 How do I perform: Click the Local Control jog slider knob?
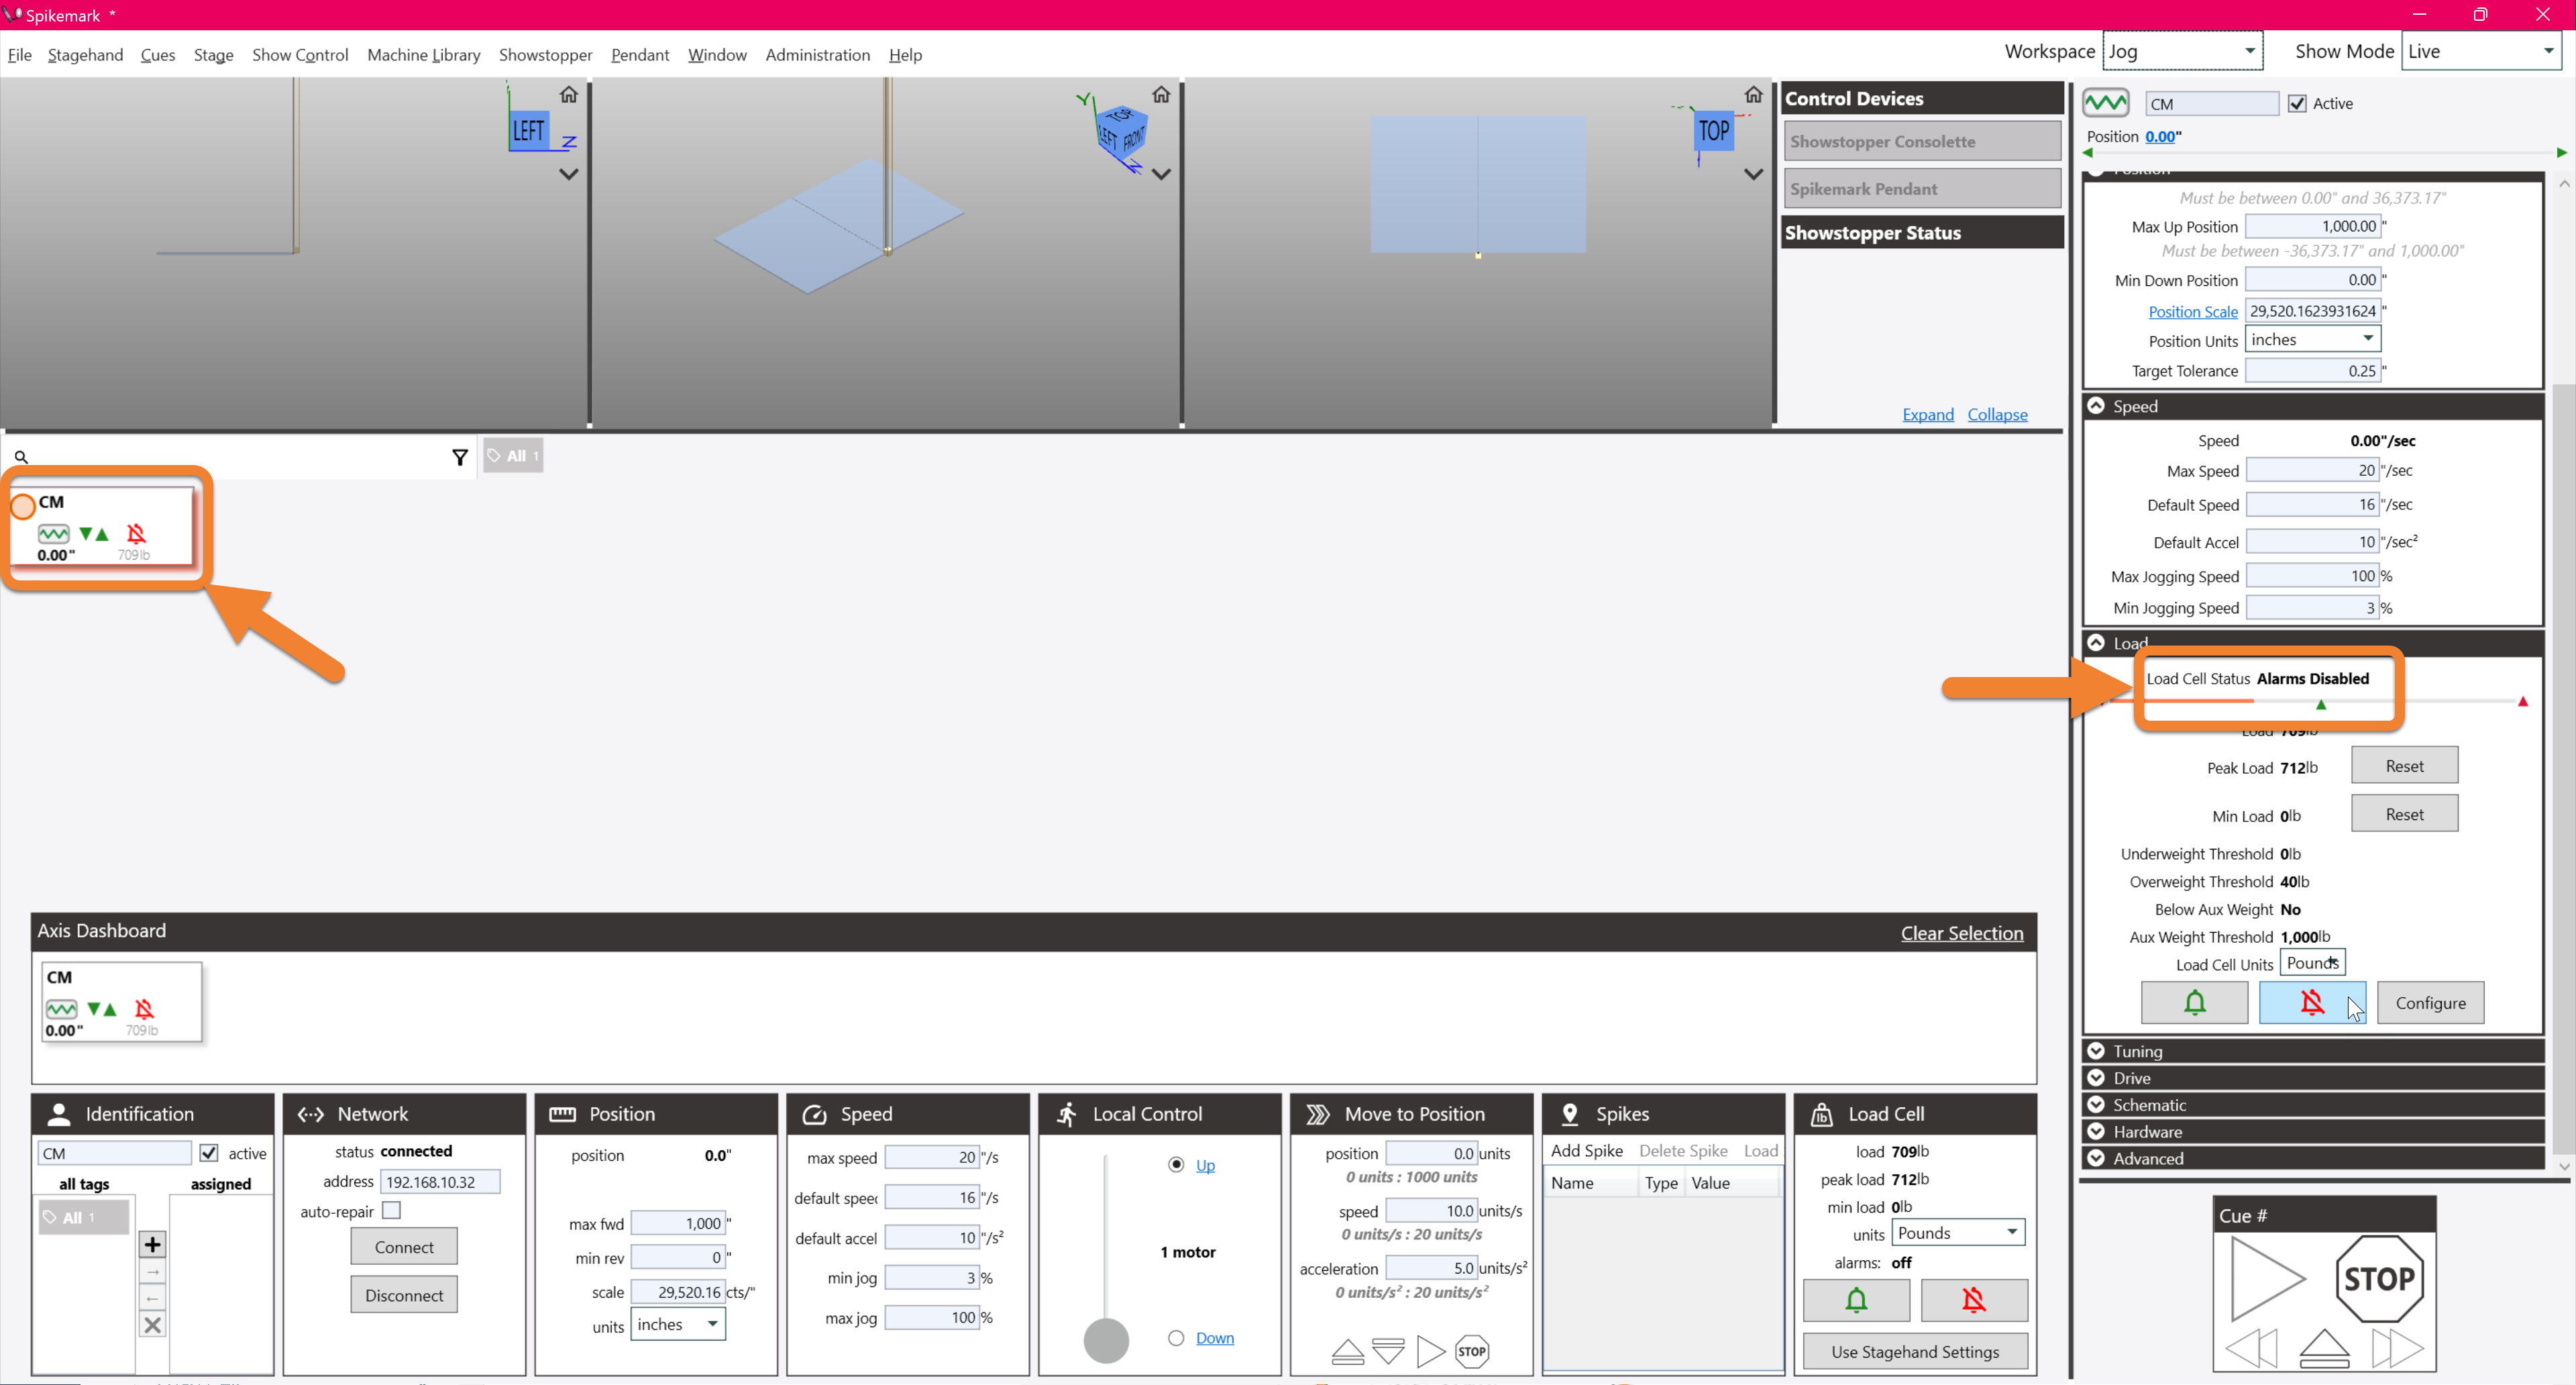pos(1106,1340)
